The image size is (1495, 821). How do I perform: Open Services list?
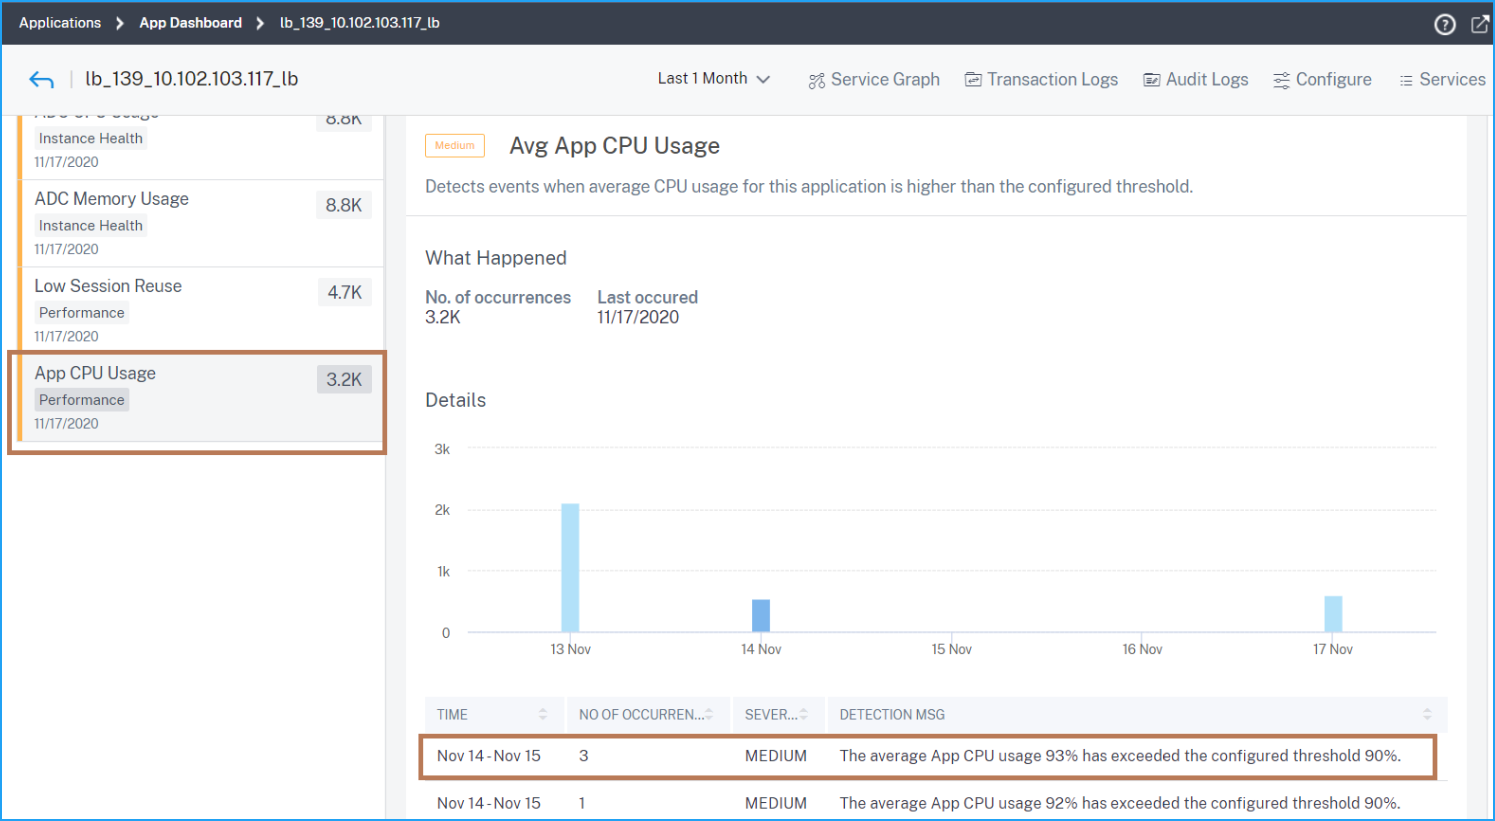(1442, 80)
